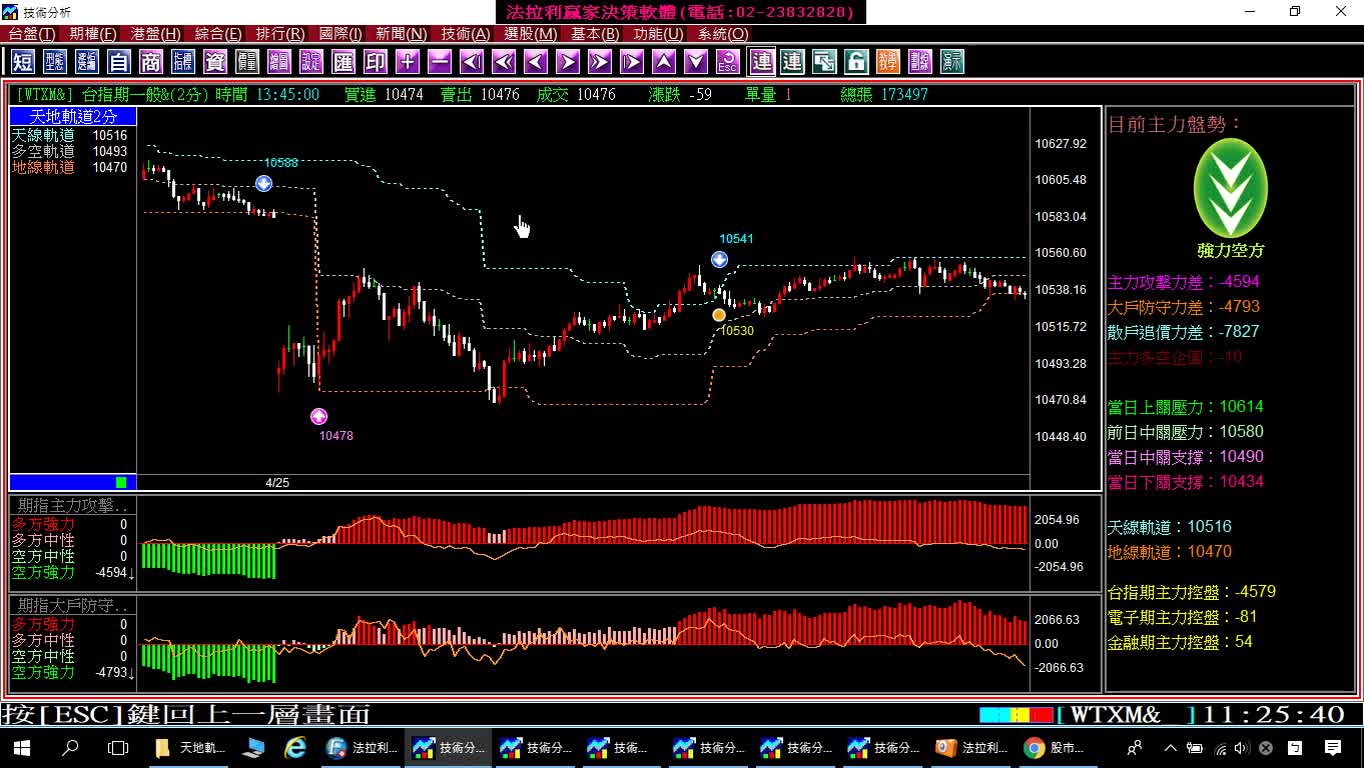Screen dimensions: 1364x768
Task: Click the 自 self-select toolbar icon
Action: coord(119,62)
